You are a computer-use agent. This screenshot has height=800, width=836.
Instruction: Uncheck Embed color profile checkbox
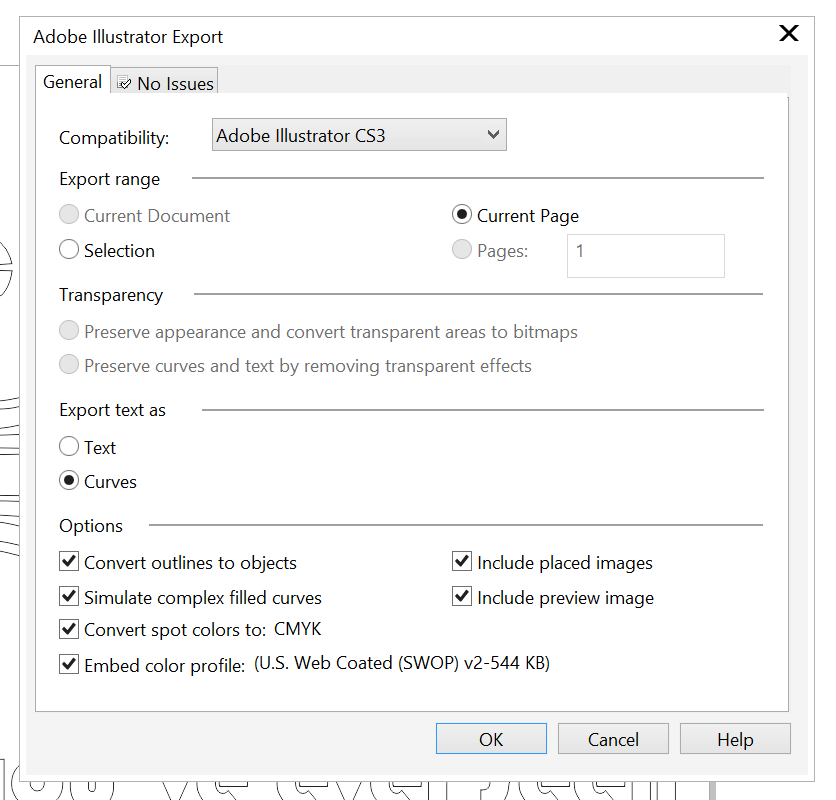69,665
